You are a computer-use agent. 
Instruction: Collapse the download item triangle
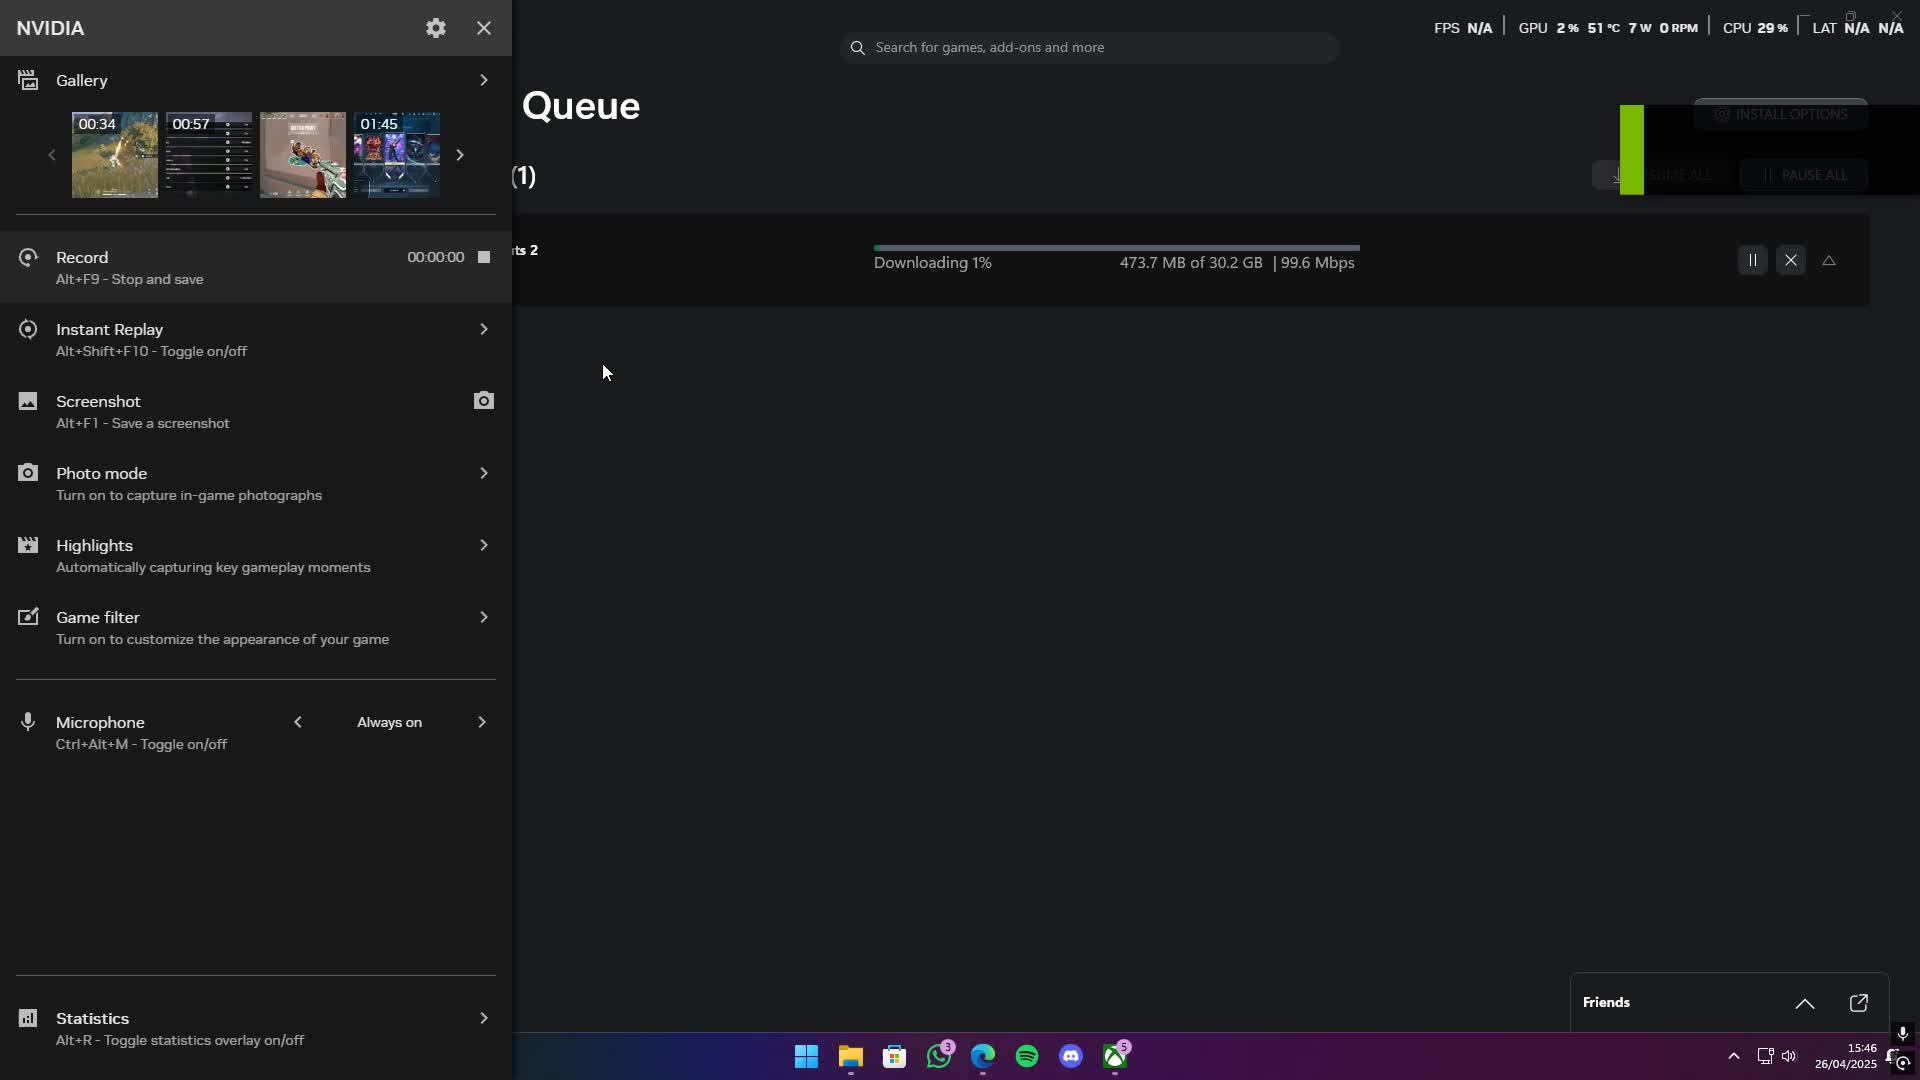[1829, 260]
